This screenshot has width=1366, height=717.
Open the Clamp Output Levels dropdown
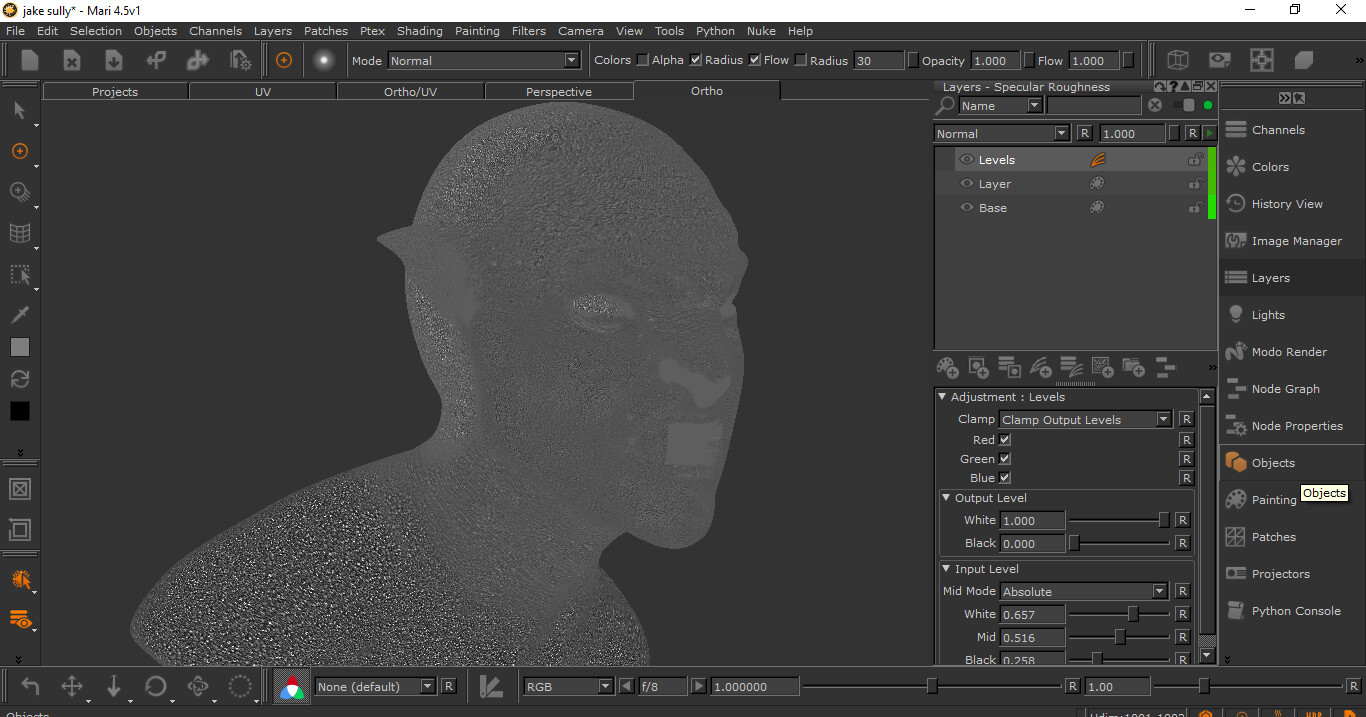[1085, 420]
